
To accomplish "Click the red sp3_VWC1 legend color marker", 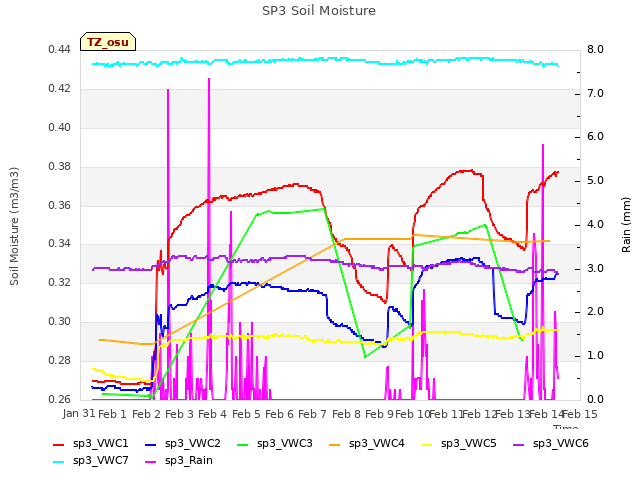I will (x=59, y=445).
